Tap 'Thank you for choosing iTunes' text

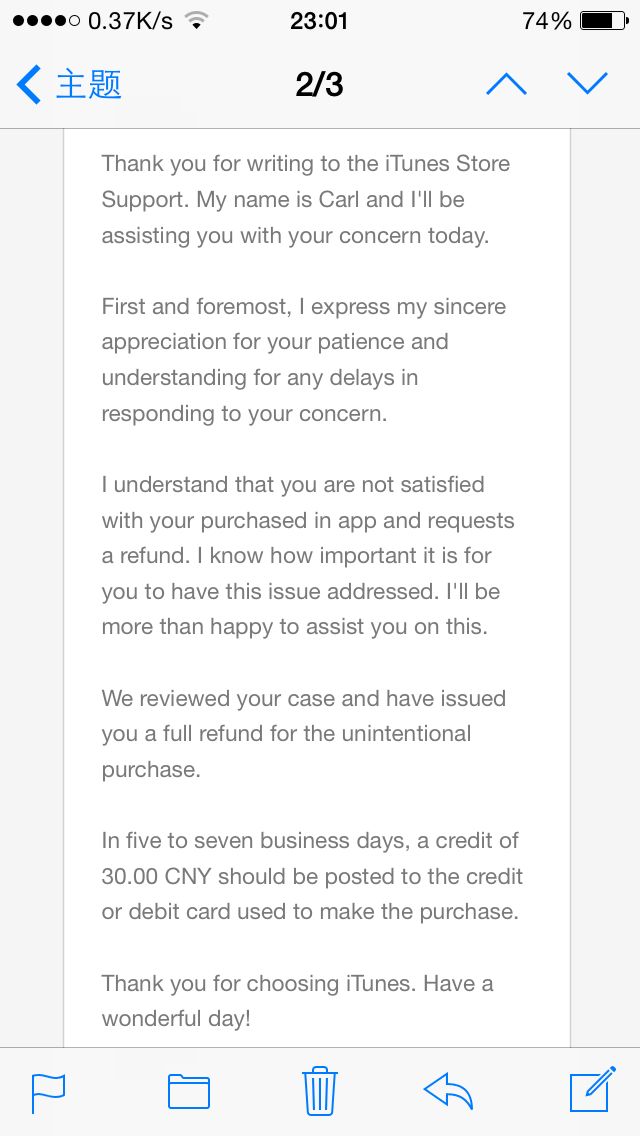[259, 983]
